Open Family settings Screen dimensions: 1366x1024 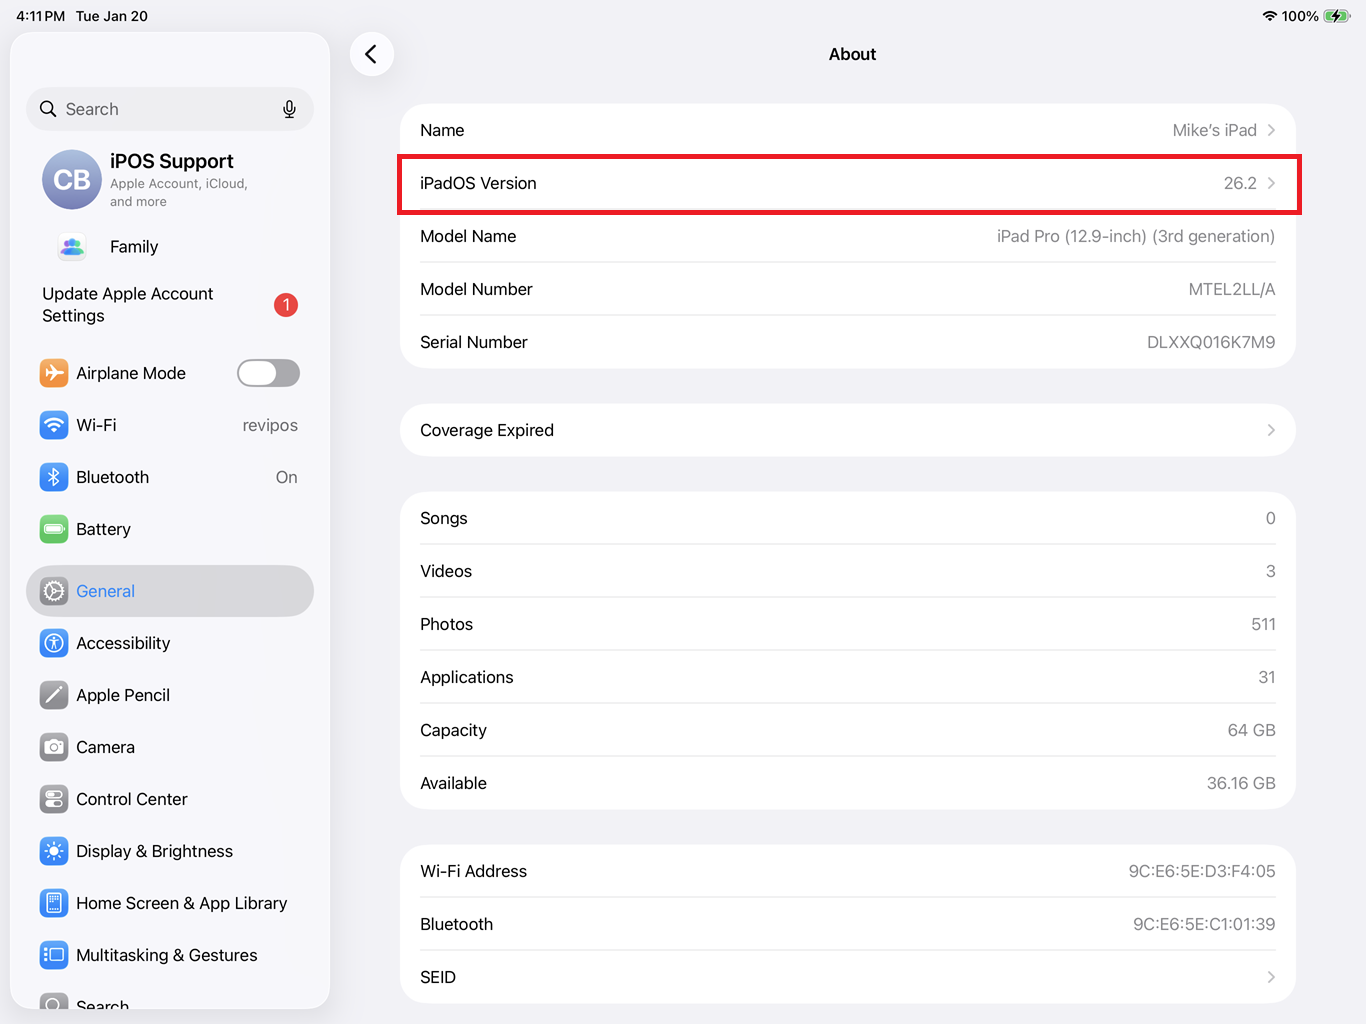(170, 247)
